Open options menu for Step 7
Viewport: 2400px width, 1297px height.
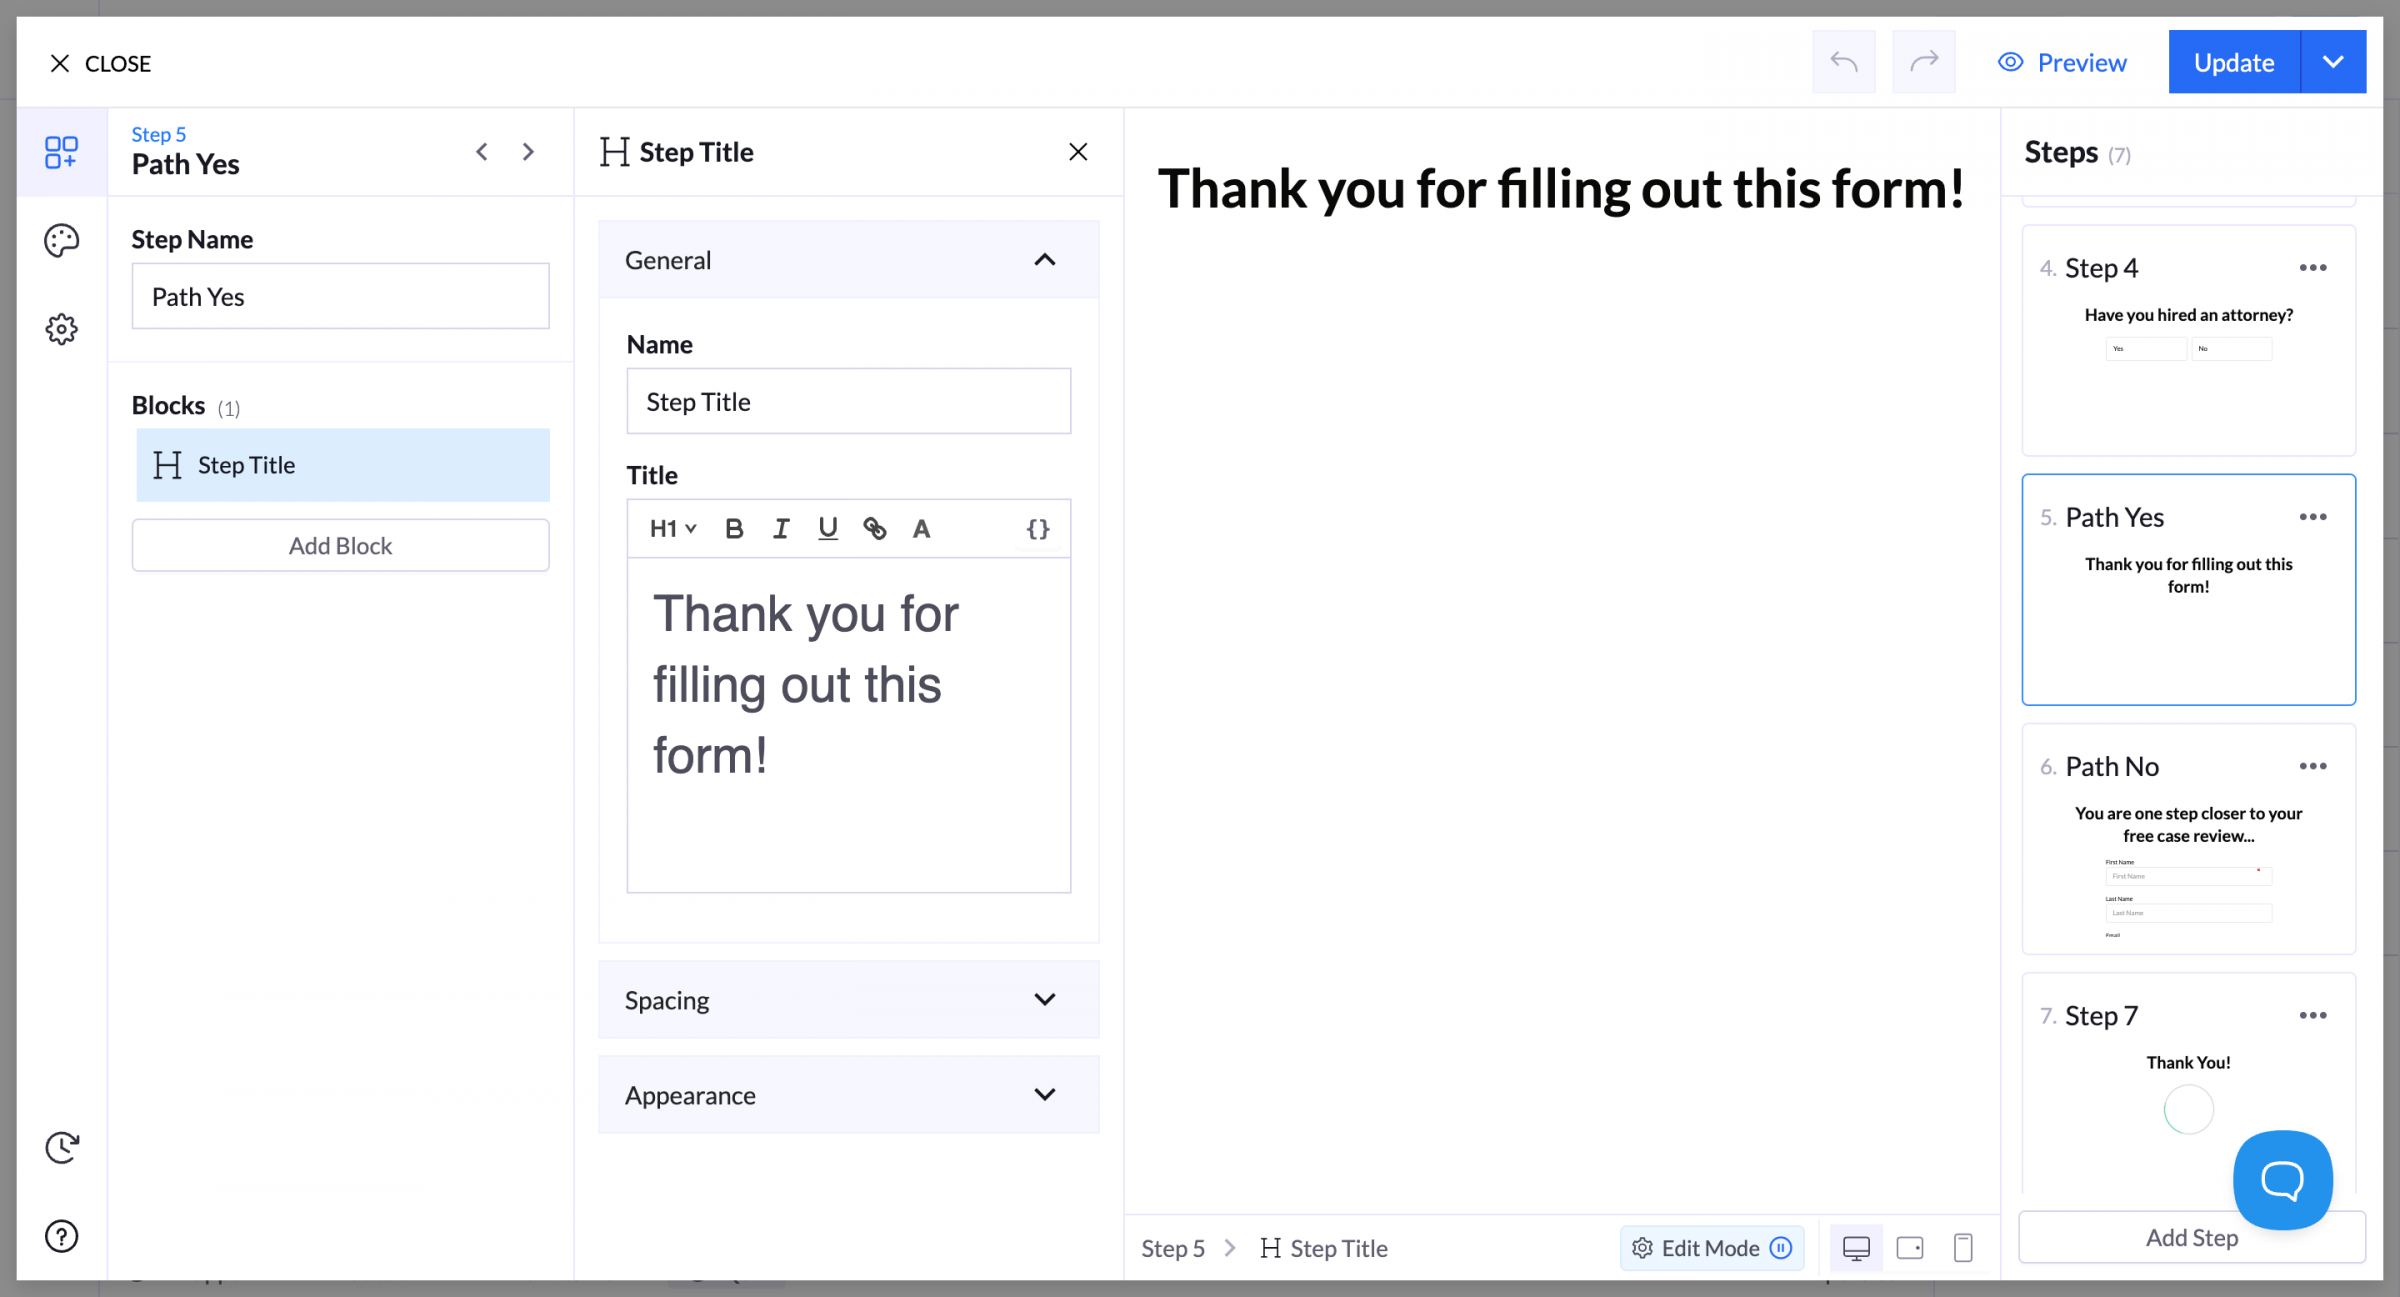click(2313, 1014)
